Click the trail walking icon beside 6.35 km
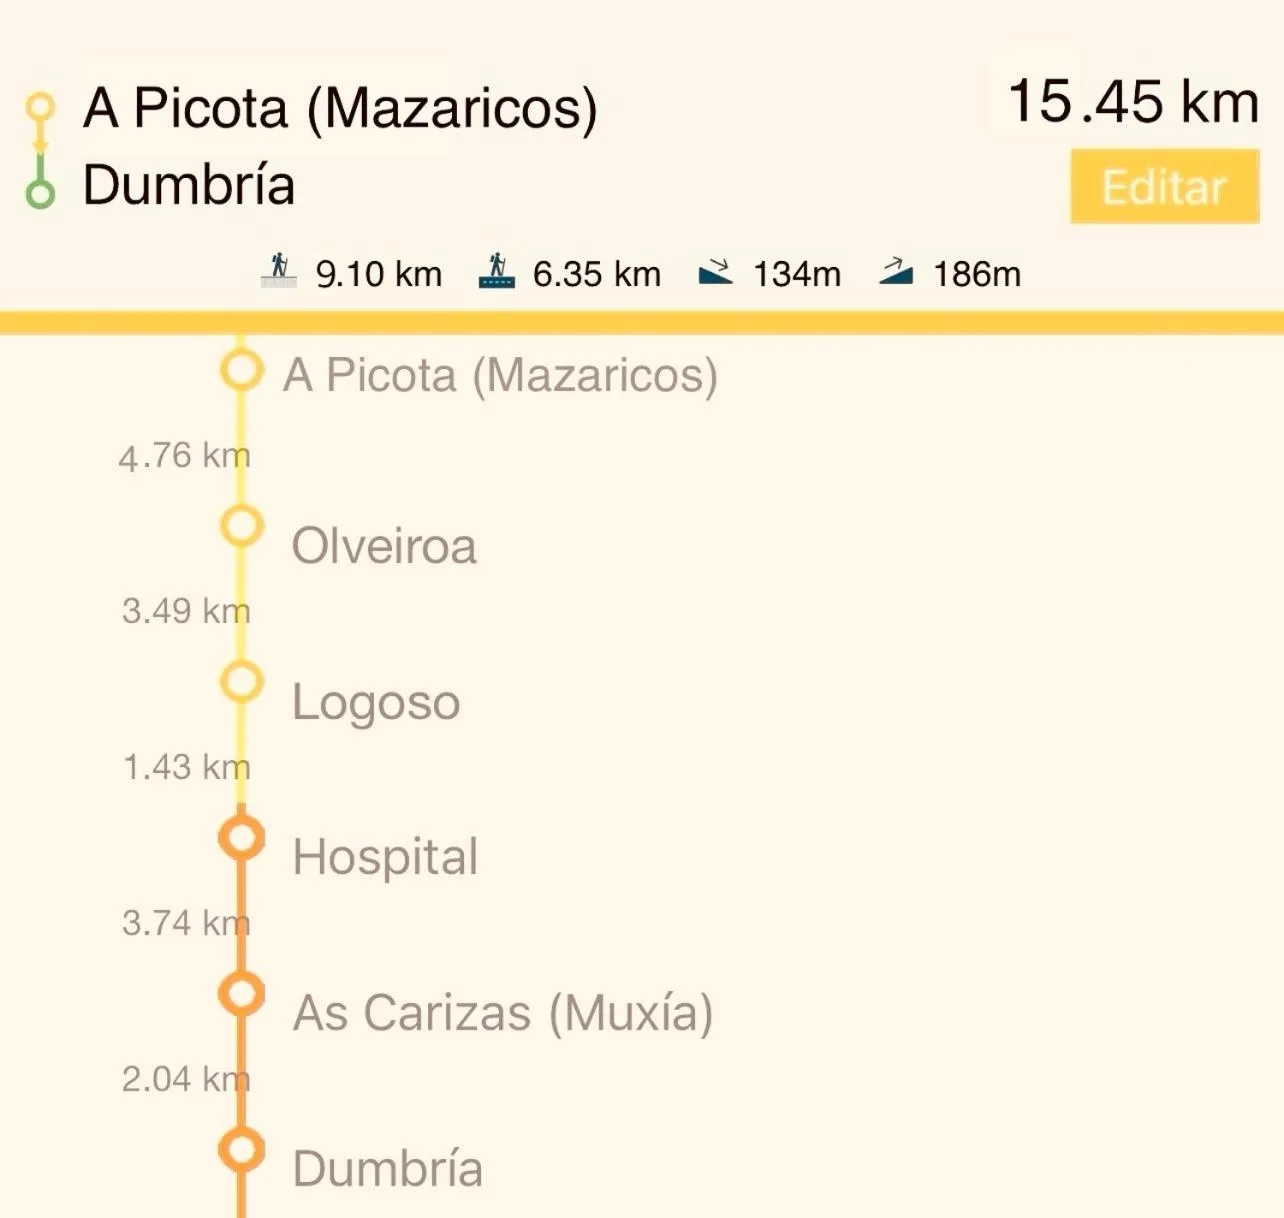Image resolution: width=1284 pixels, height=1218 pixels. click(496, 270)
